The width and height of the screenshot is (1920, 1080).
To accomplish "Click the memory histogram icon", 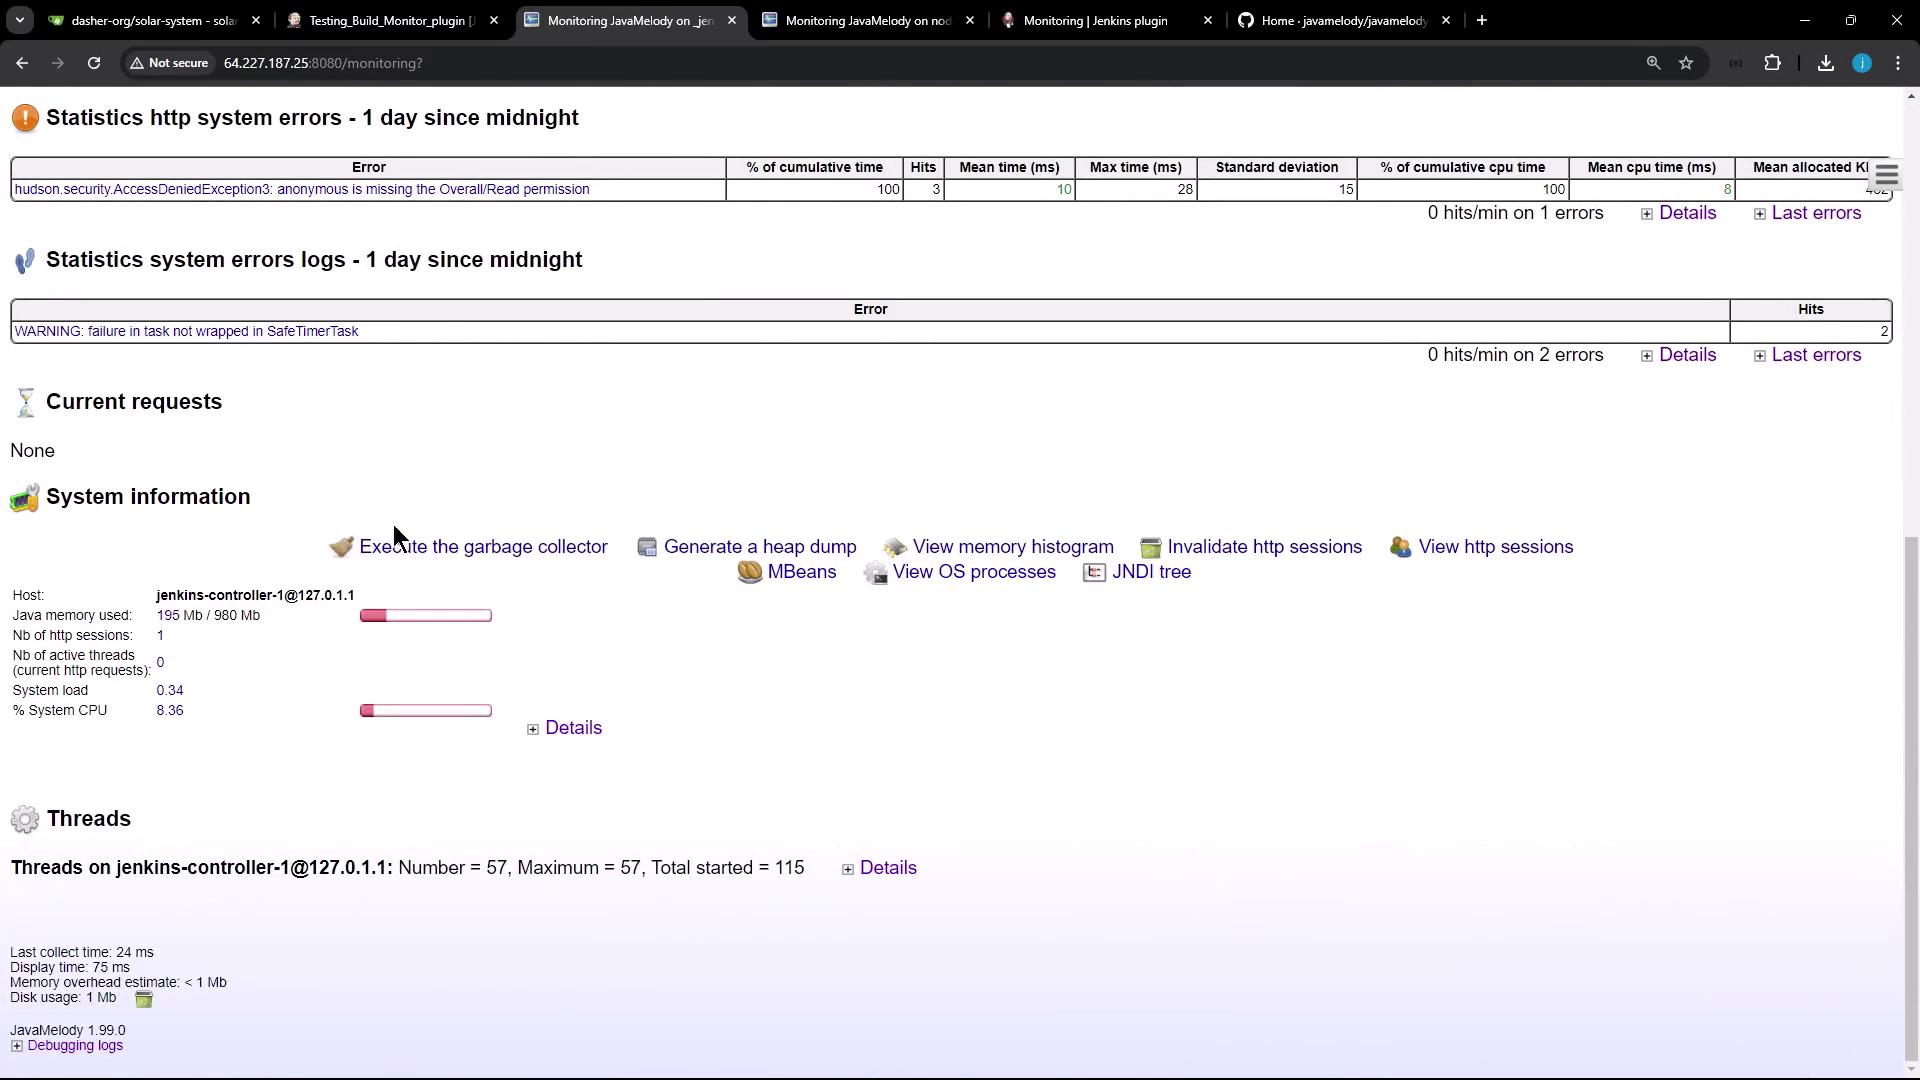I will pyautogui.click(x=895, y=547).
